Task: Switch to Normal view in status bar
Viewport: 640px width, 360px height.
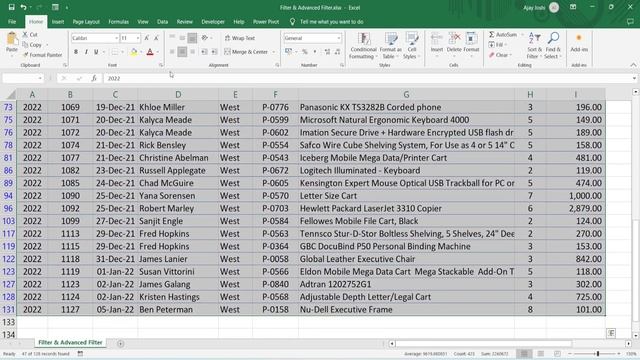Action: [x=524, y=353]
